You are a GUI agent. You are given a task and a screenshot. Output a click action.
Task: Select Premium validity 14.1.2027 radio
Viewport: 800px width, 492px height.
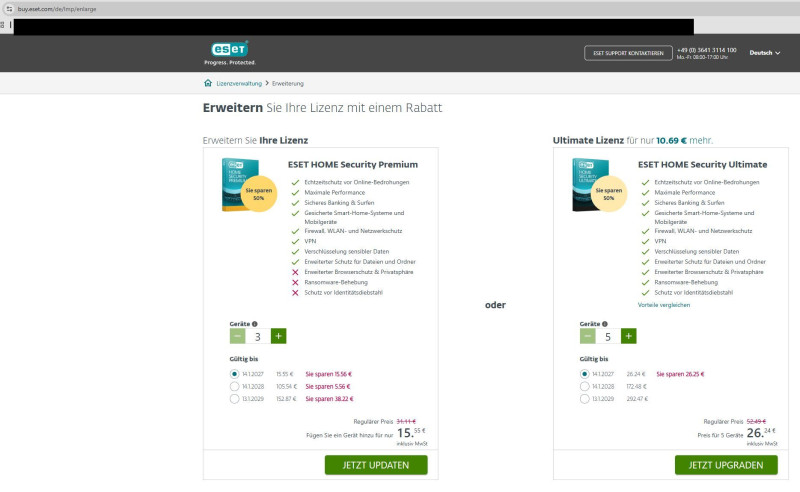234,374
